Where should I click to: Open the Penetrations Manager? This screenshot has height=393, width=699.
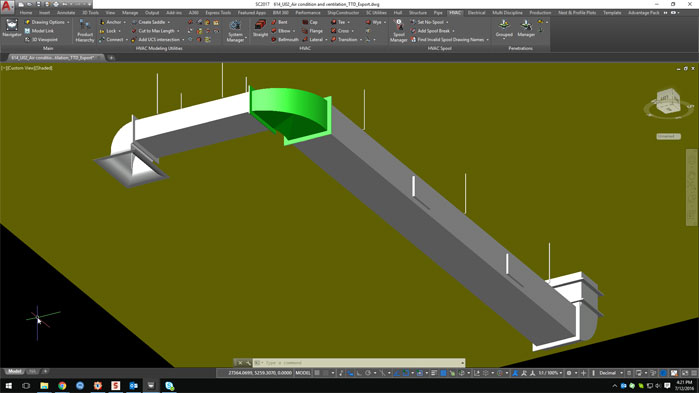(526, 29)
